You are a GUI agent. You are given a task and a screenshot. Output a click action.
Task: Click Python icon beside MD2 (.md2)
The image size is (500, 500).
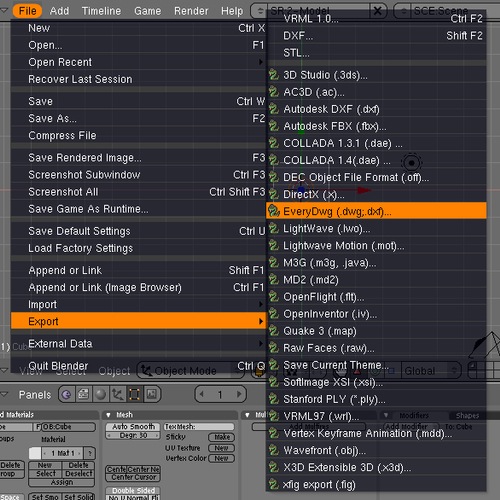(x=274, y=279)
